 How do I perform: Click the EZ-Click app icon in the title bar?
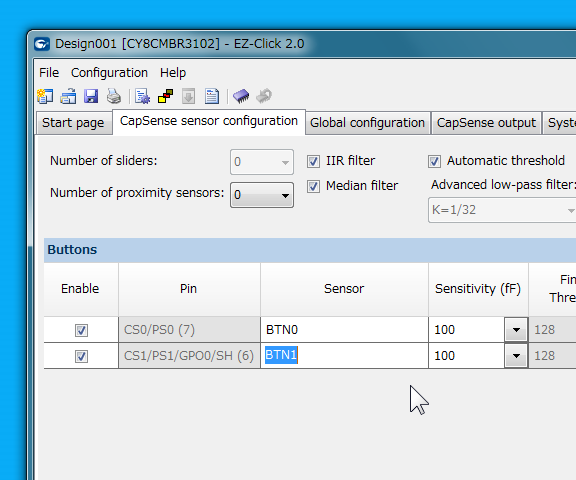point(42,44)
